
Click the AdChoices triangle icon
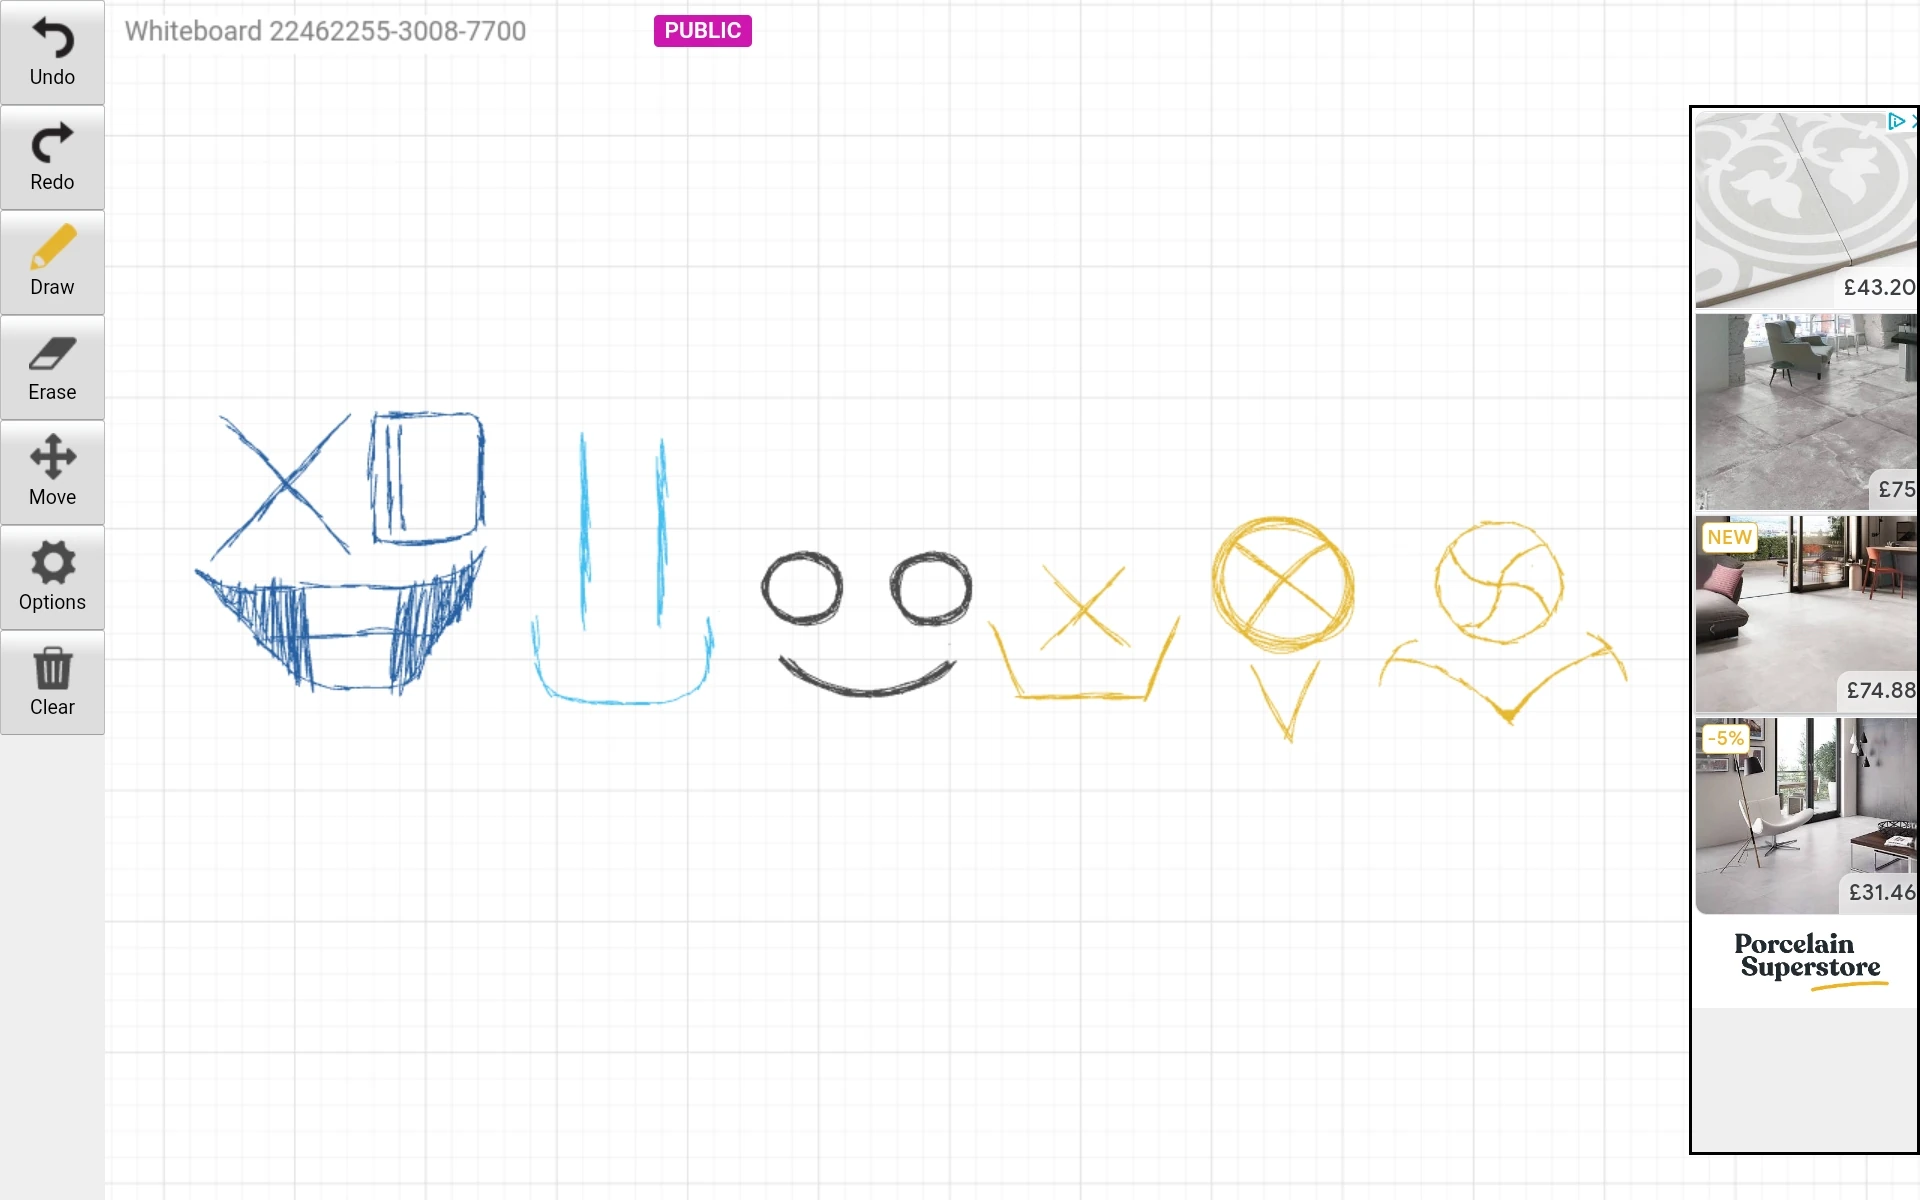coord(1895,122)
